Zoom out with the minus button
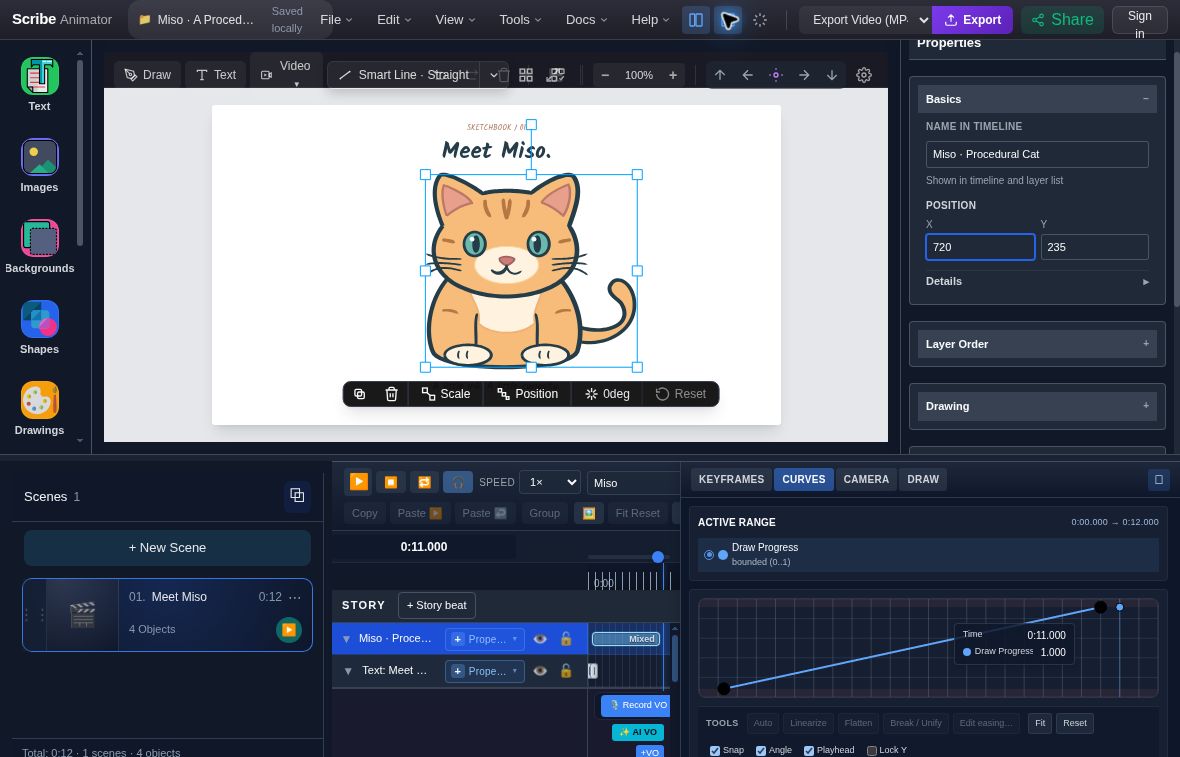This screenshot has width=1180, height=757. [x=605, y=75]
